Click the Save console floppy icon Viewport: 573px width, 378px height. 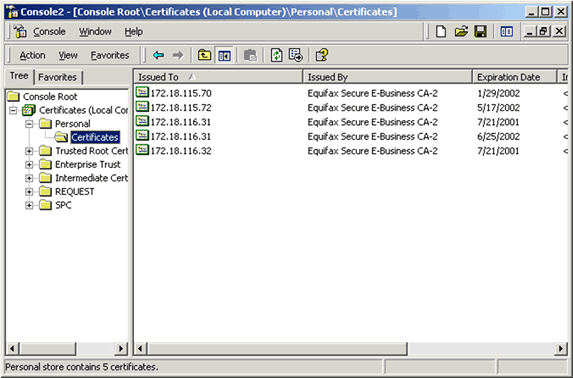pos(481,31)
